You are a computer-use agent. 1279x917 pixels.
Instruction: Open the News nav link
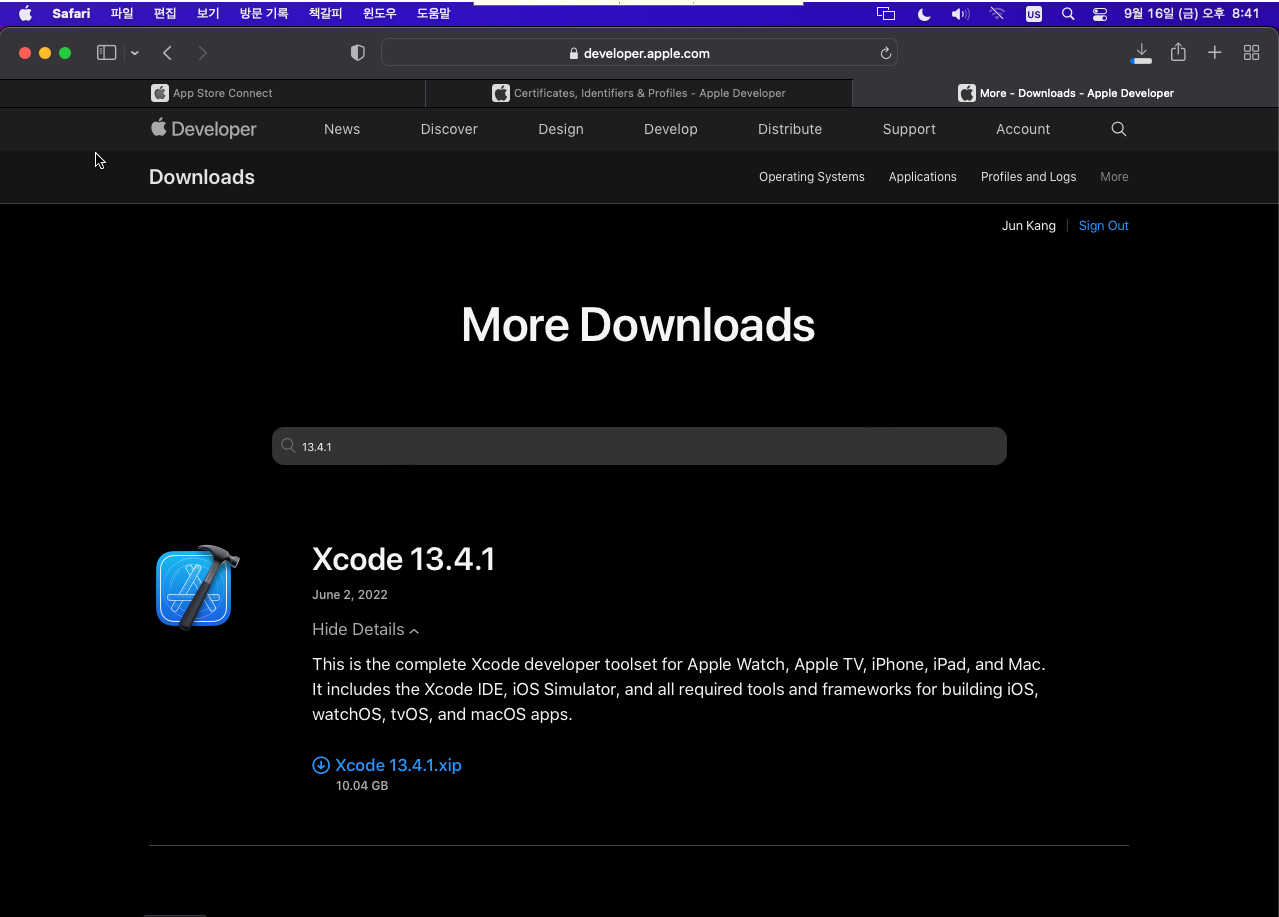pos(342,129)
